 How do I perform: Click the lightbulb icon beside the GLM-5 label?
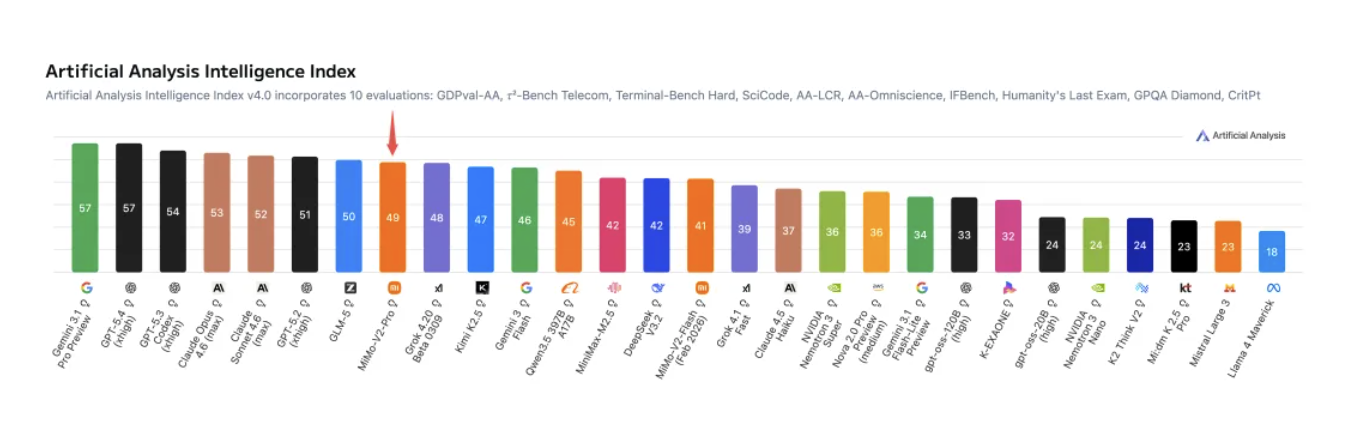(x=352, y=305)
